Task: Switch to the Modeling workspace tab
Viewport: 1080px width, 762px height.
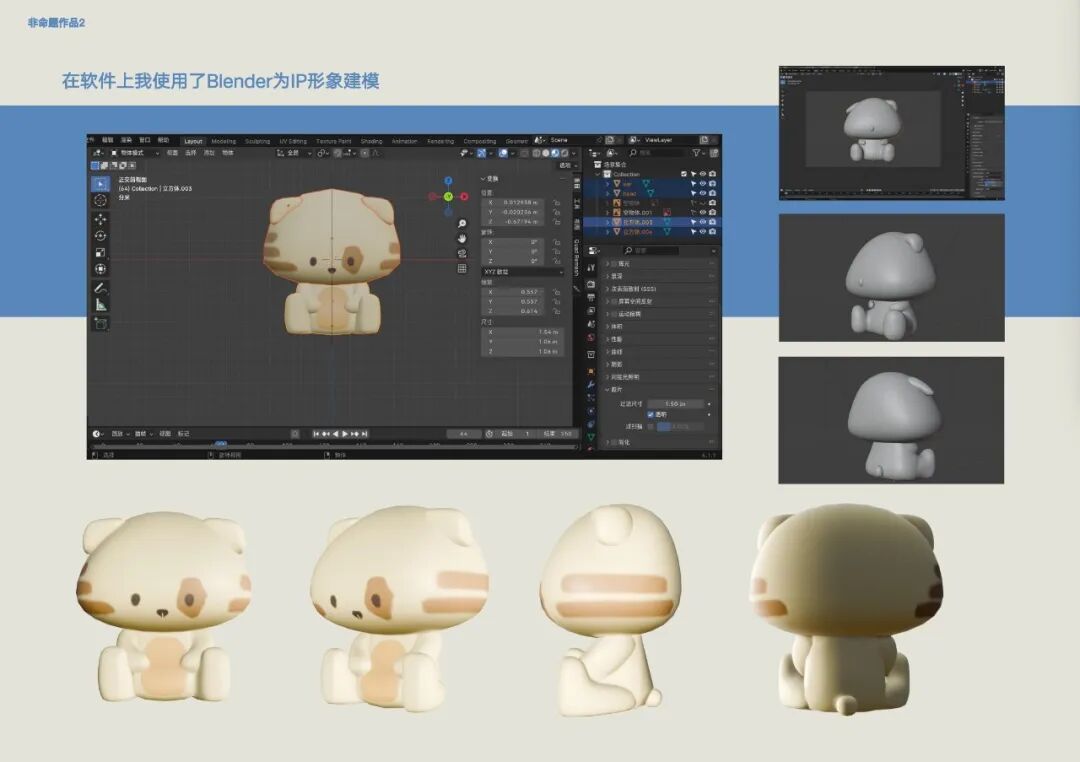Action: coord(223,141)
